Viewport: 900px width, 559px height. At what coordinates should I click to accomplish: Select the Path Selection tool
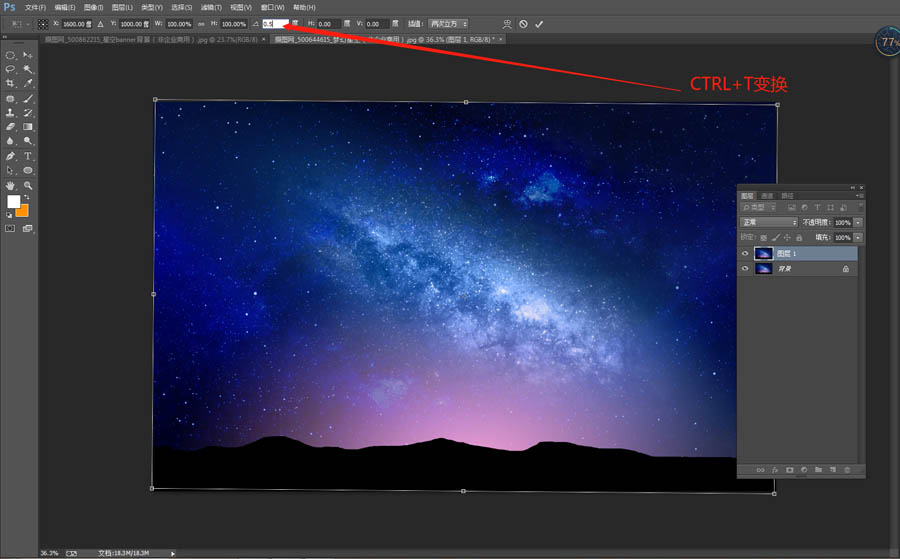10,170
